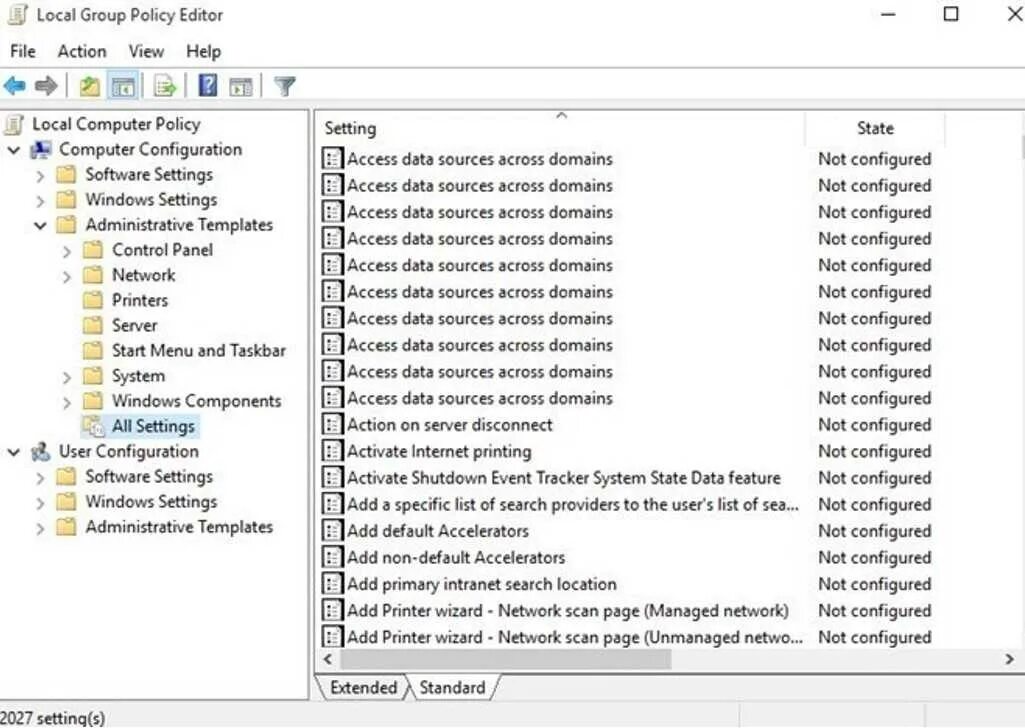Expand the Network folder chevron
Image resolution: width=1025 pixels, height=728 pixels.
(66, 276)
